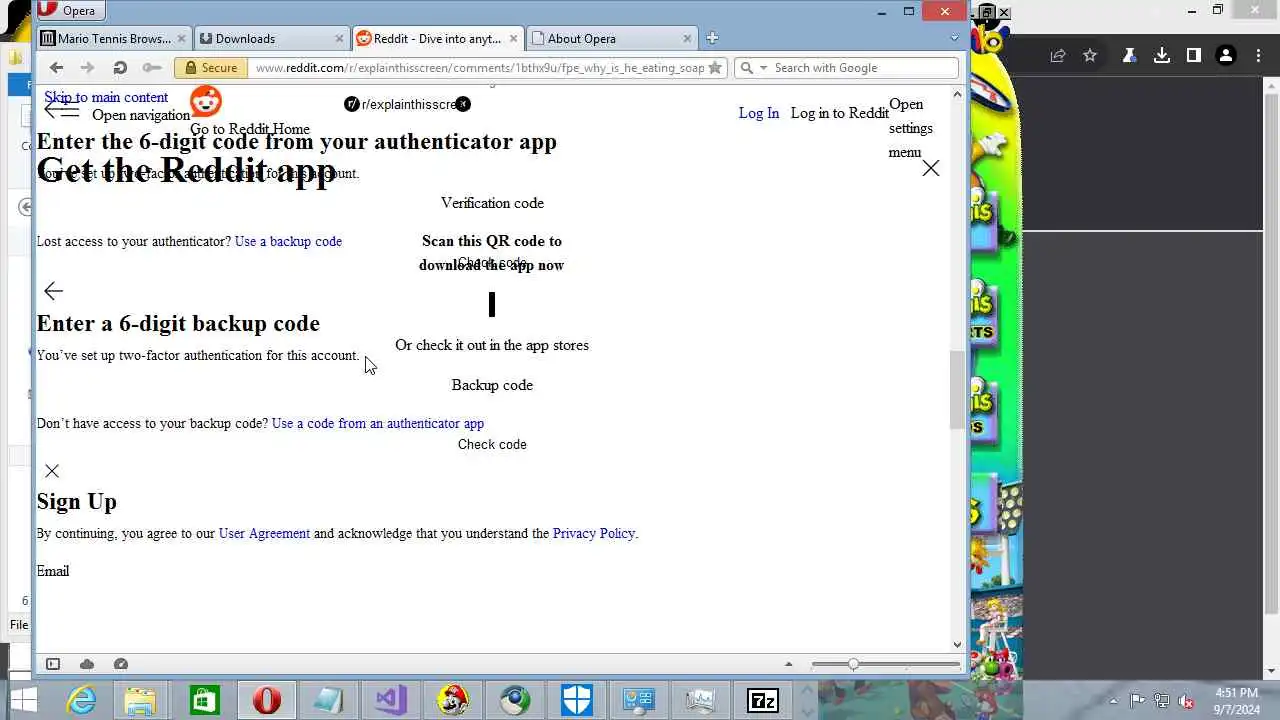The height and width of the screenshot is (720, 1280).
Task: Open File Explorer from the taskbar
Action: (141, 700)
